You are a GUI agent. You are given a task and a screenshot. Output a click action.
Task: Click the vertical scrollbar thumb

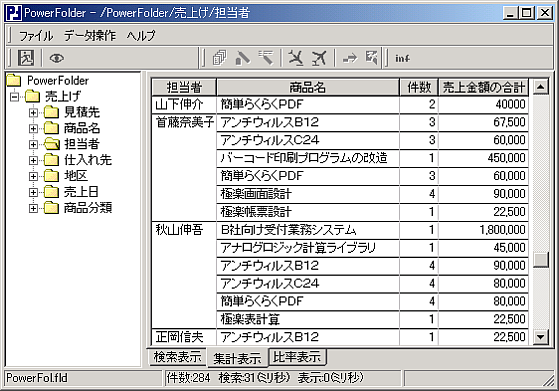(540, 260)
